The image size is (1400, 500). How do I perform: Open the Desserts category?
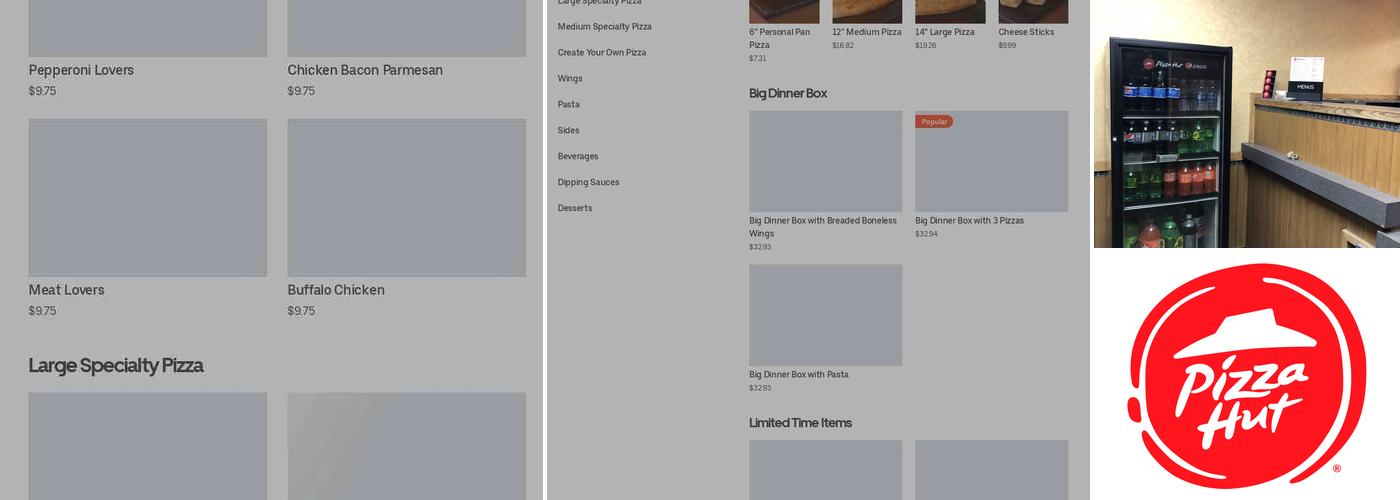575,209
